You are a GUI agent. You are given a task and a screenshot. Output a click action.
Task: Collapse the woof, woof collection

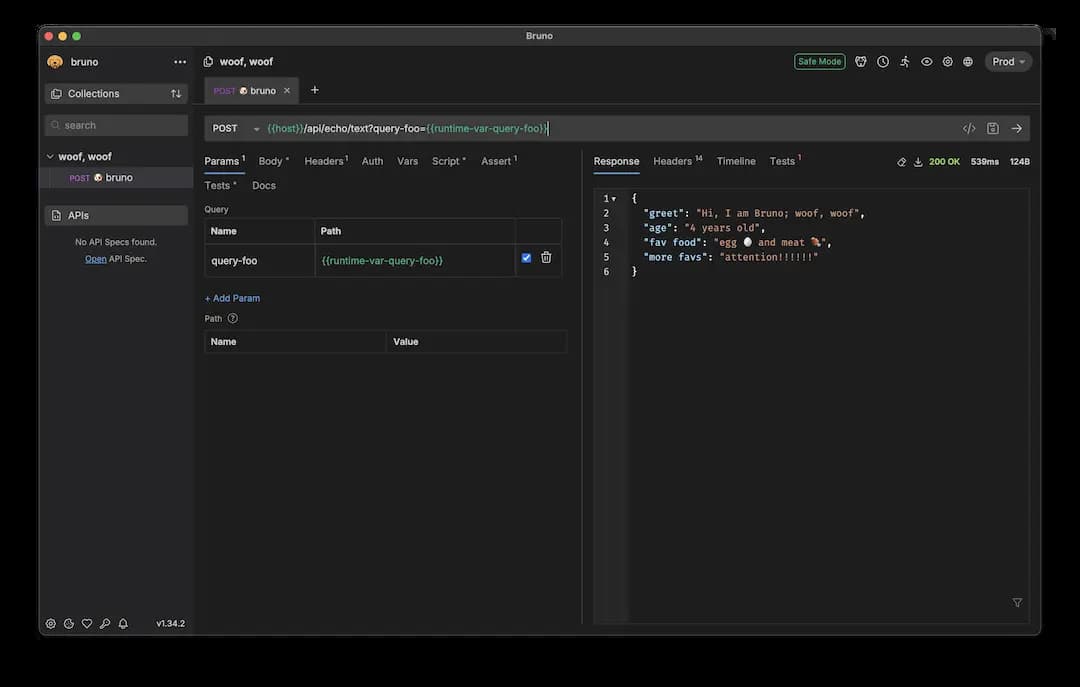[50, 157]
